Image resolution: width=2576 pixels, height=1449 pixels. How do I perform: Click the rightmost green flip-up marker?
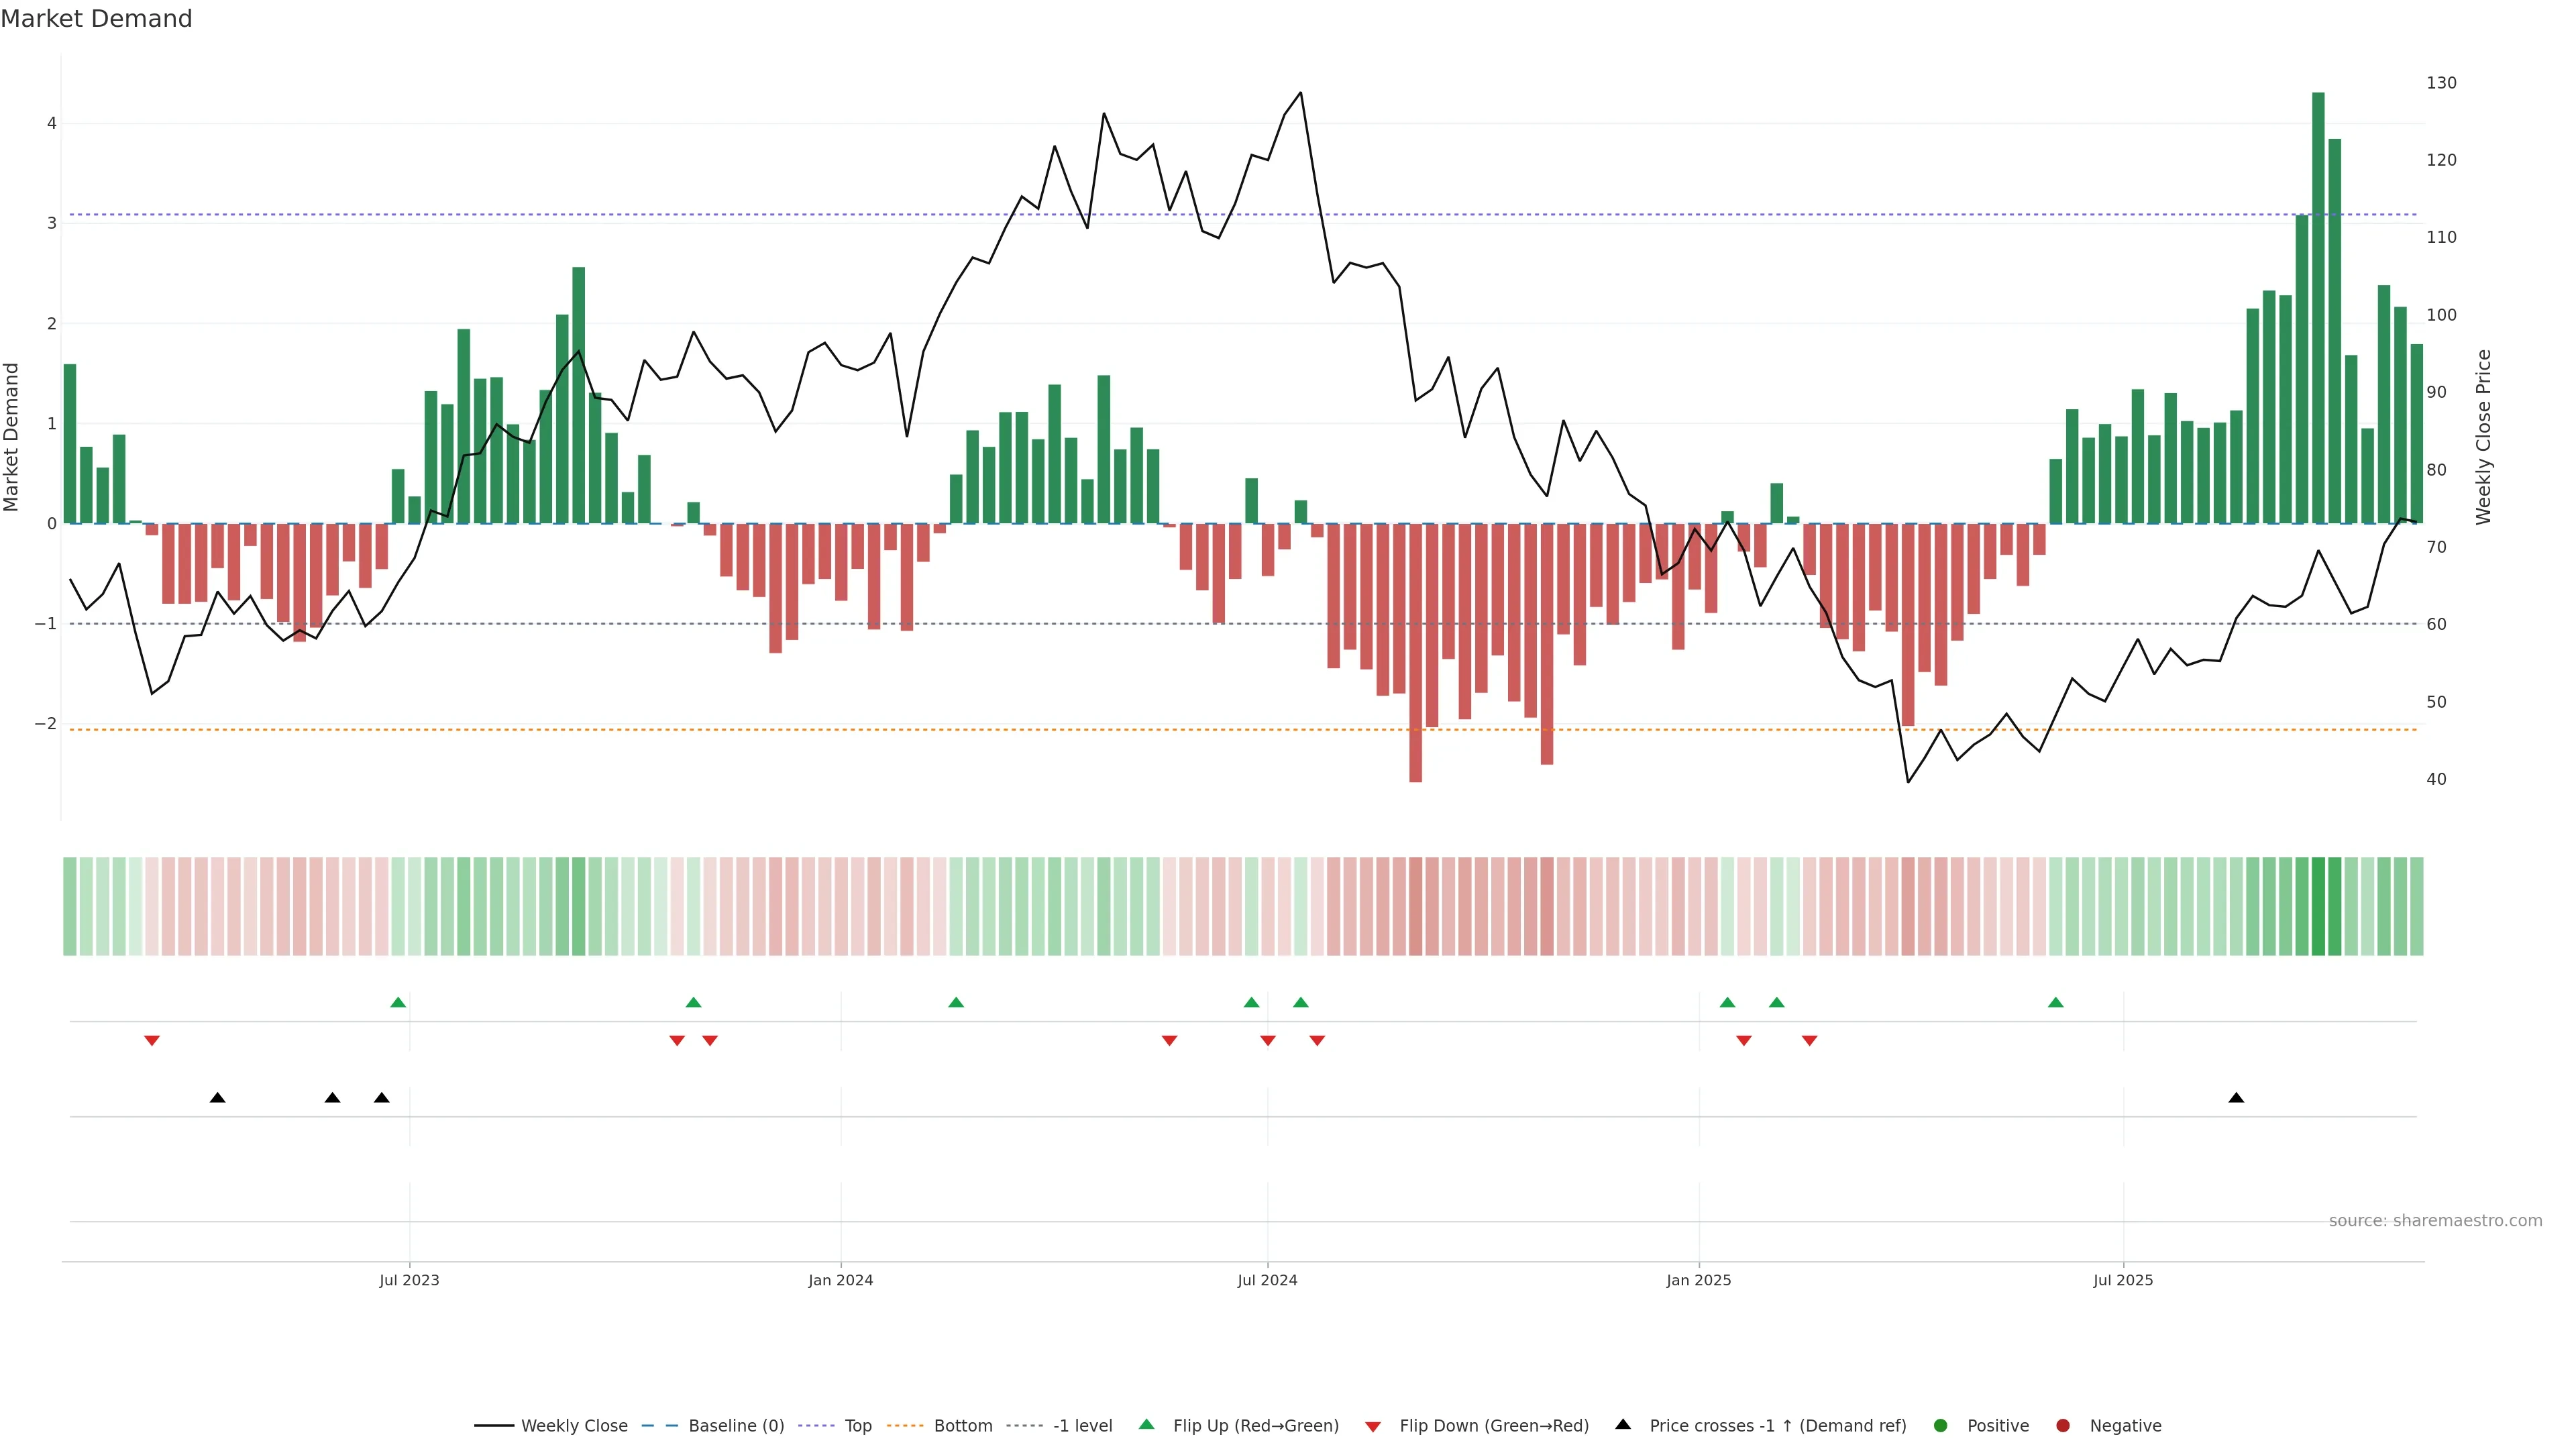pos(2056,1002)
